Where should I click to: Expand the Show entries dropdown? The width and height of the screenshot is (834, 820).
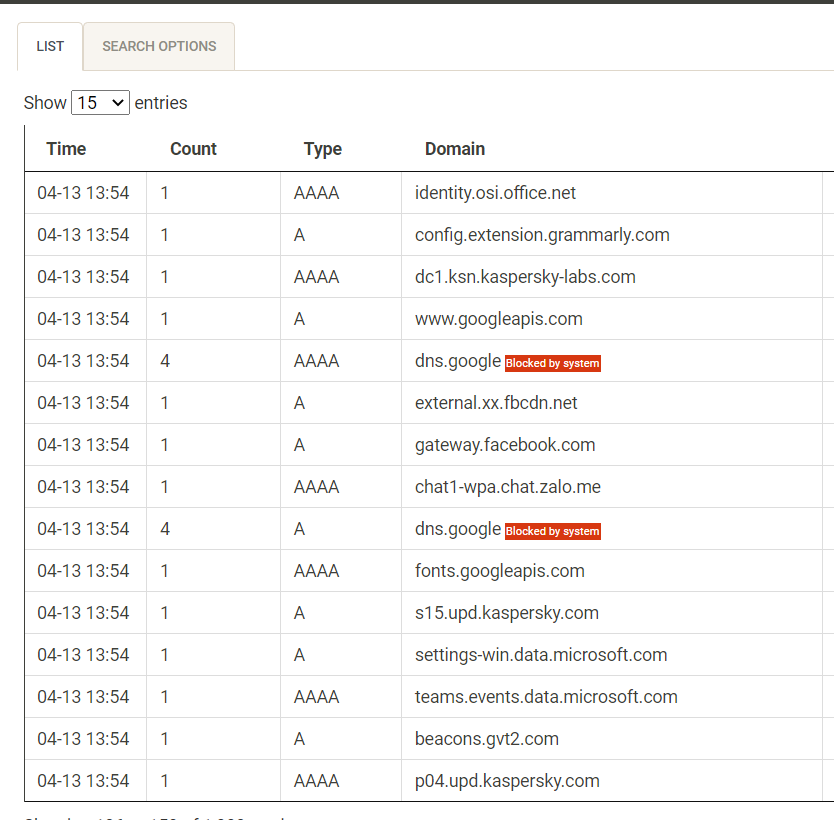100,103
